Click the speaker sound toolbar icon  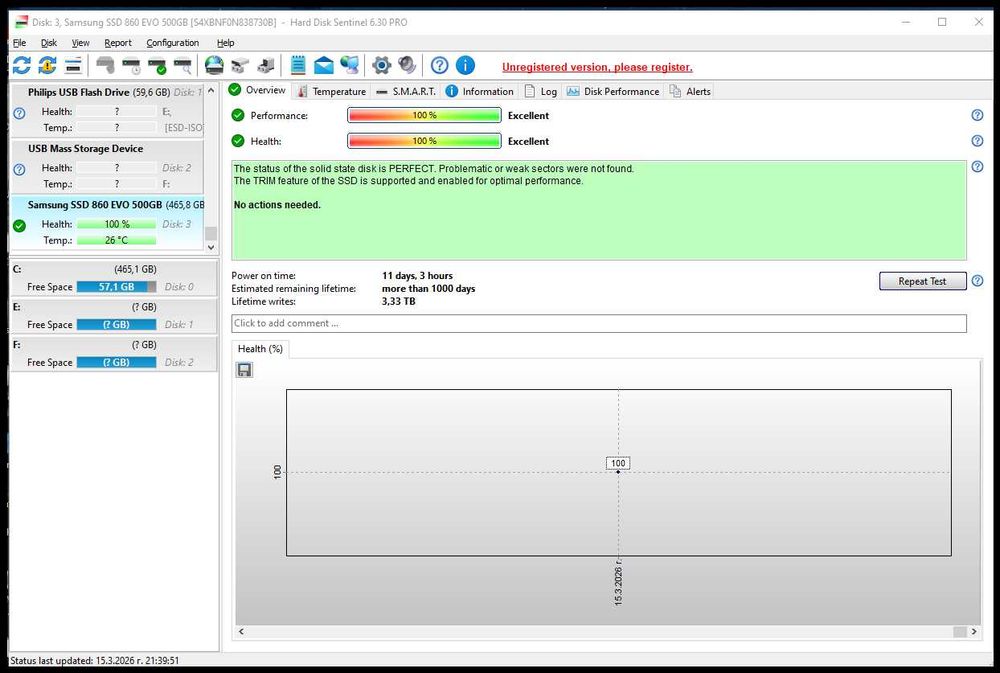click(407, 65)
